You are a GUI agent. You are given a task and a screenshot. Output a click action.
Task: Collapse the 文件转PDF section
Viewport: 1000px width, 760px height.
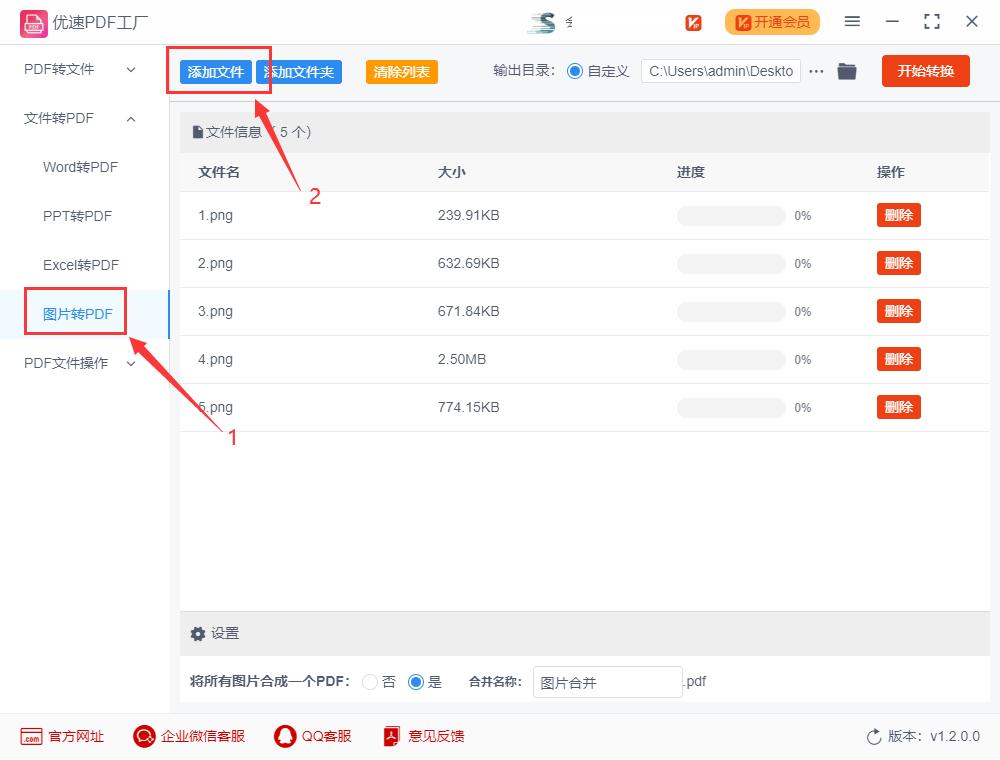pyautogui.click(x=62, y=118)
